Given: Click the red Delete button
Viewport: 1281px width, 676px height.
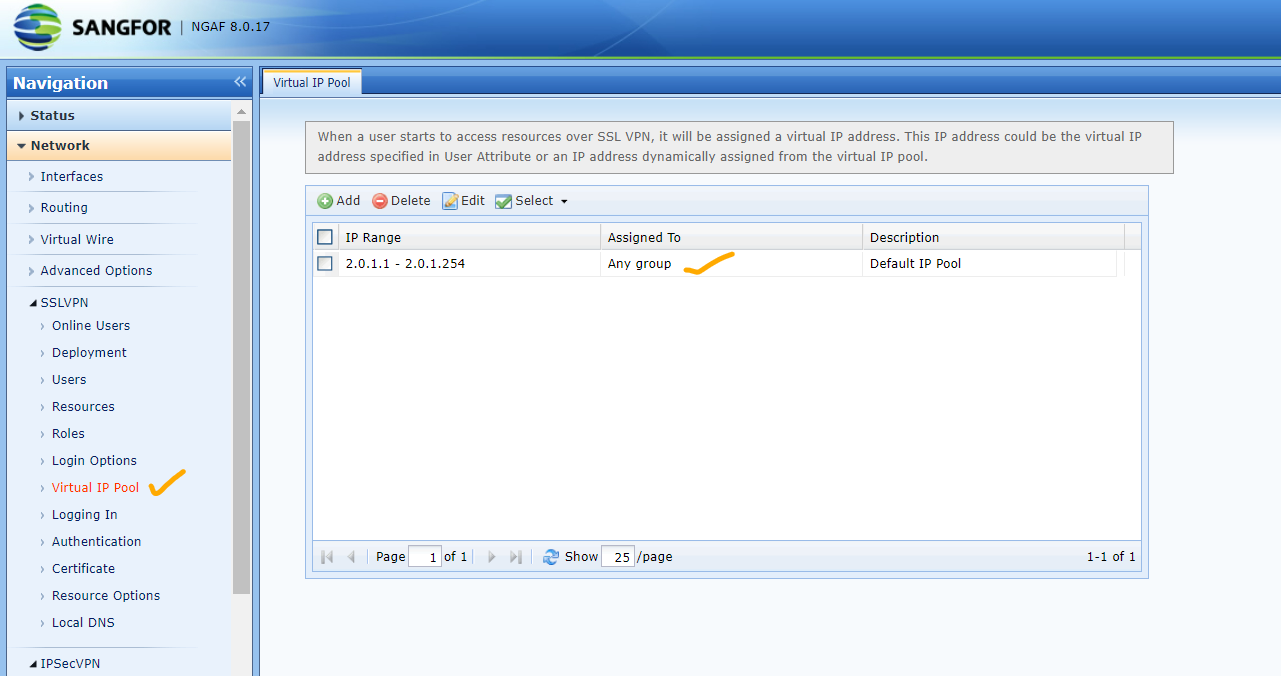Looking at the screenshot, I should (x=401, y=201).
